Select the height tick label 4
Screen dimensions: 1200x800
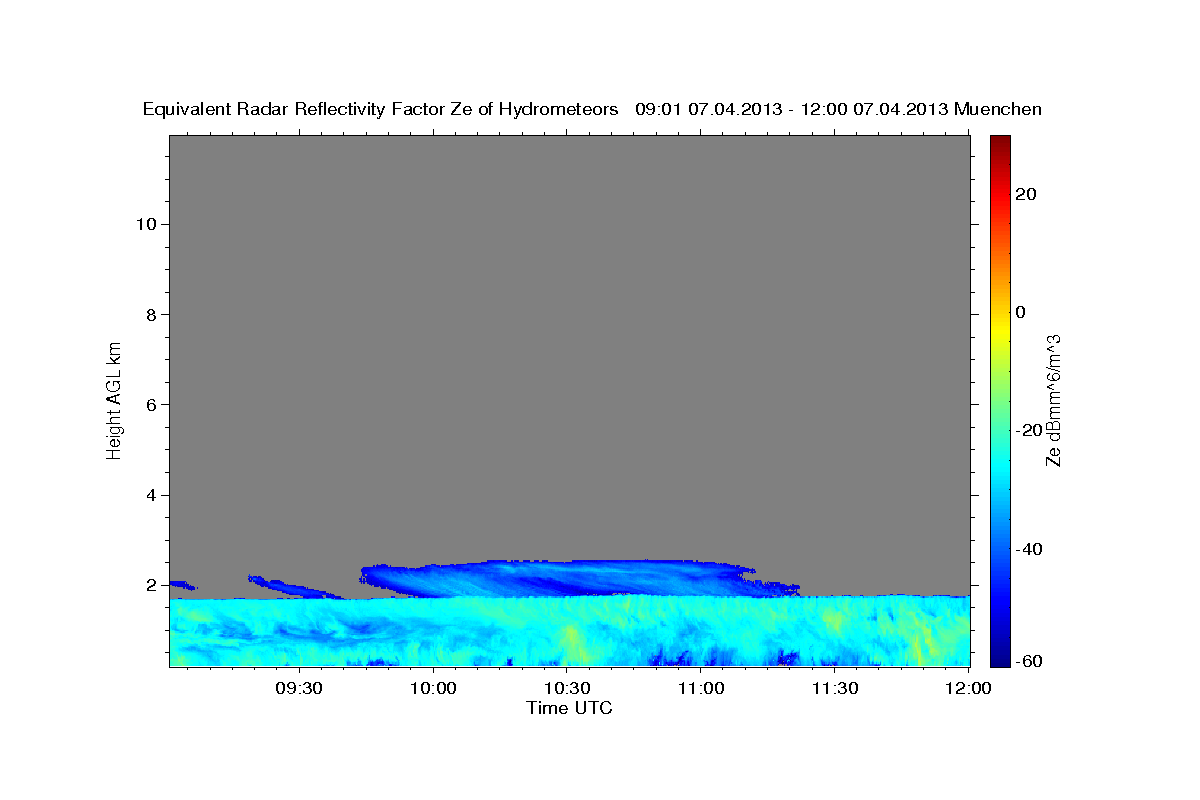click(150, 495)
